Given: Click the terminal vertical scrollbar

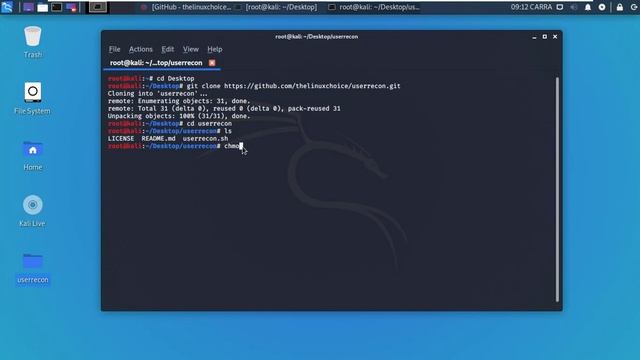Looking at the screenshot, I should [x=557, y=189].
